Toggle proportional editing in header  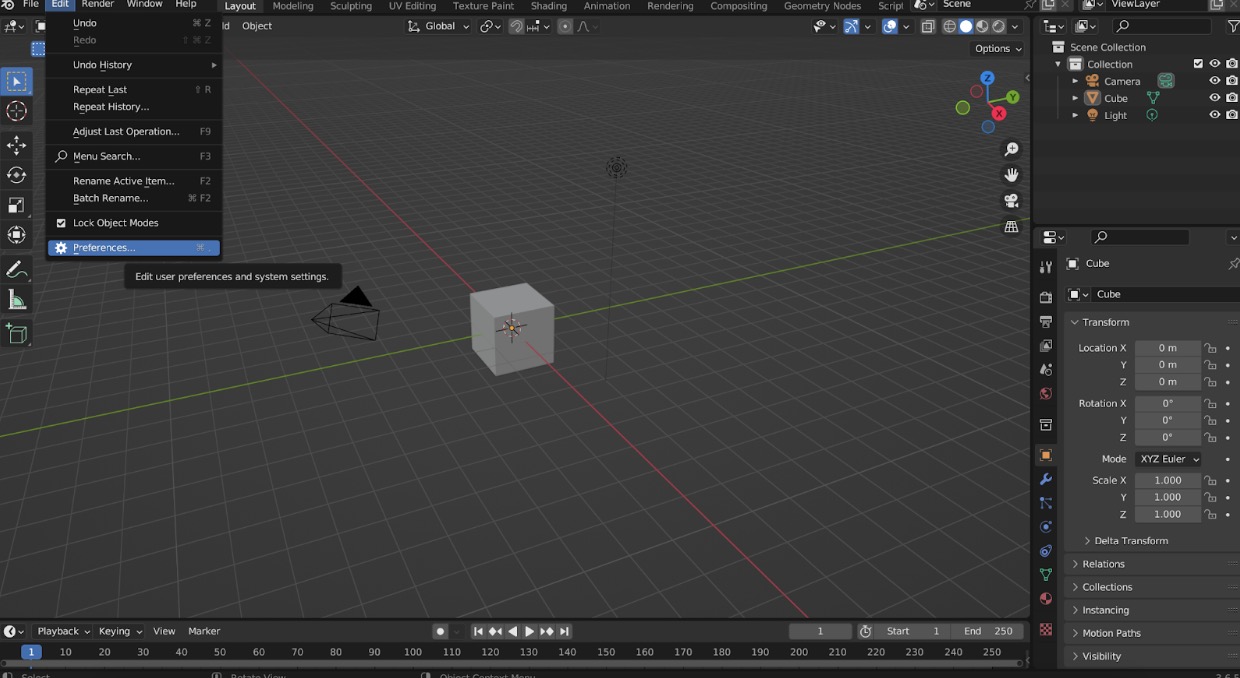click(566, 26)
